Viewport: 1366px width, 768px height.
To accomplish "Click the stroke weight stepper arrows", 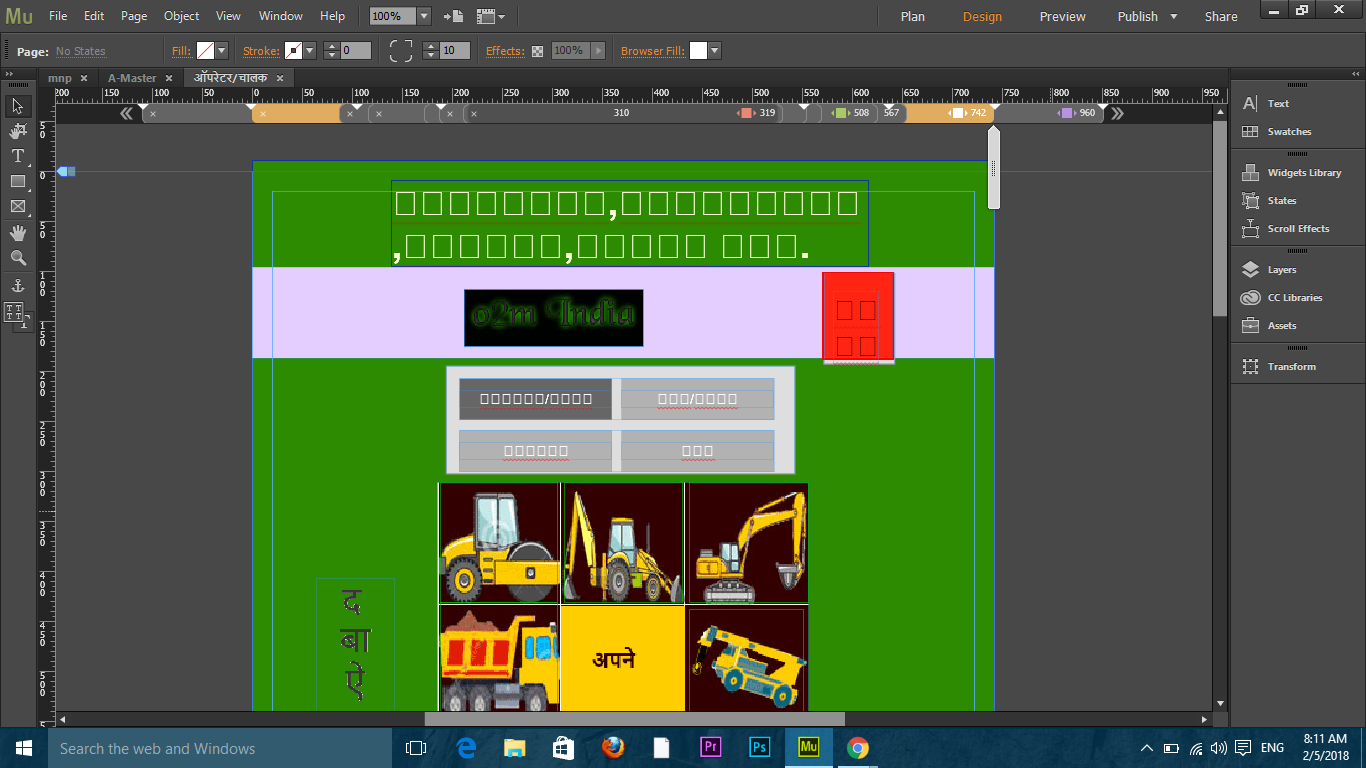I will (x=331, y=50).
